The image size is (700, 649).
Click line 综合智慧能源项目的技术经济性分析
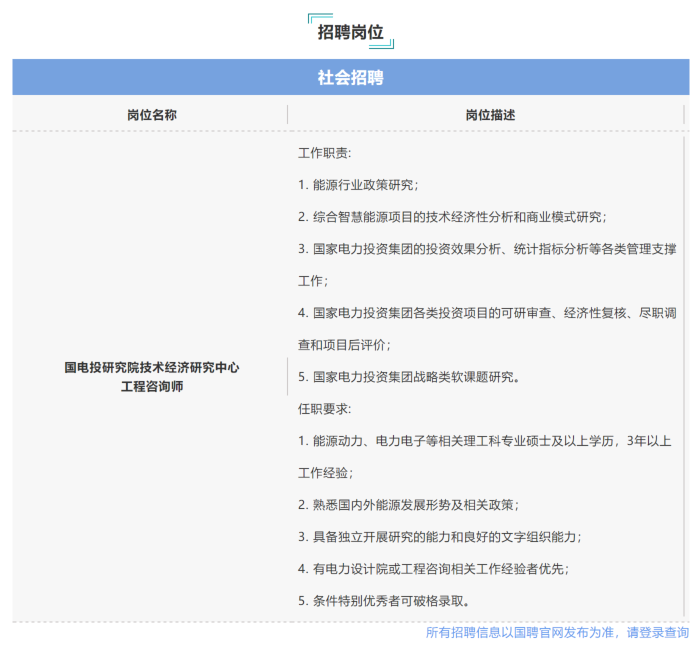click(x=452, y=217)
